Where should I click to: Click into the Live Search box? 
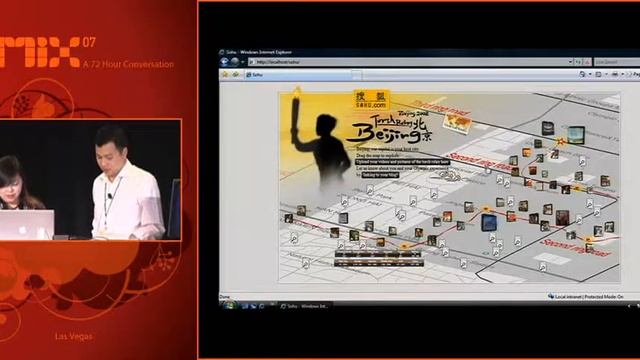coord(616,62)
